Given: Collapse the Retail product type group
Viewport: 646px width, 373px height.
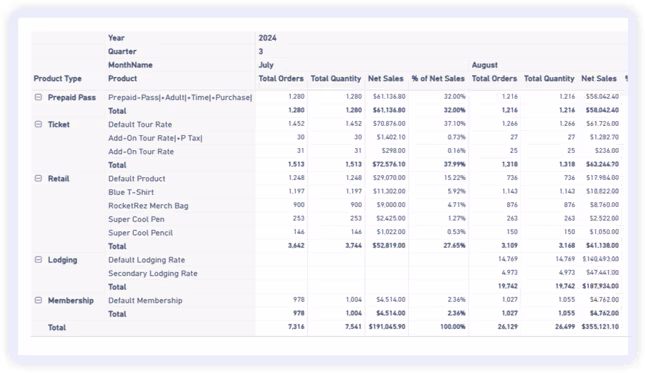Looking at the screenshot, I should point(38,178).
